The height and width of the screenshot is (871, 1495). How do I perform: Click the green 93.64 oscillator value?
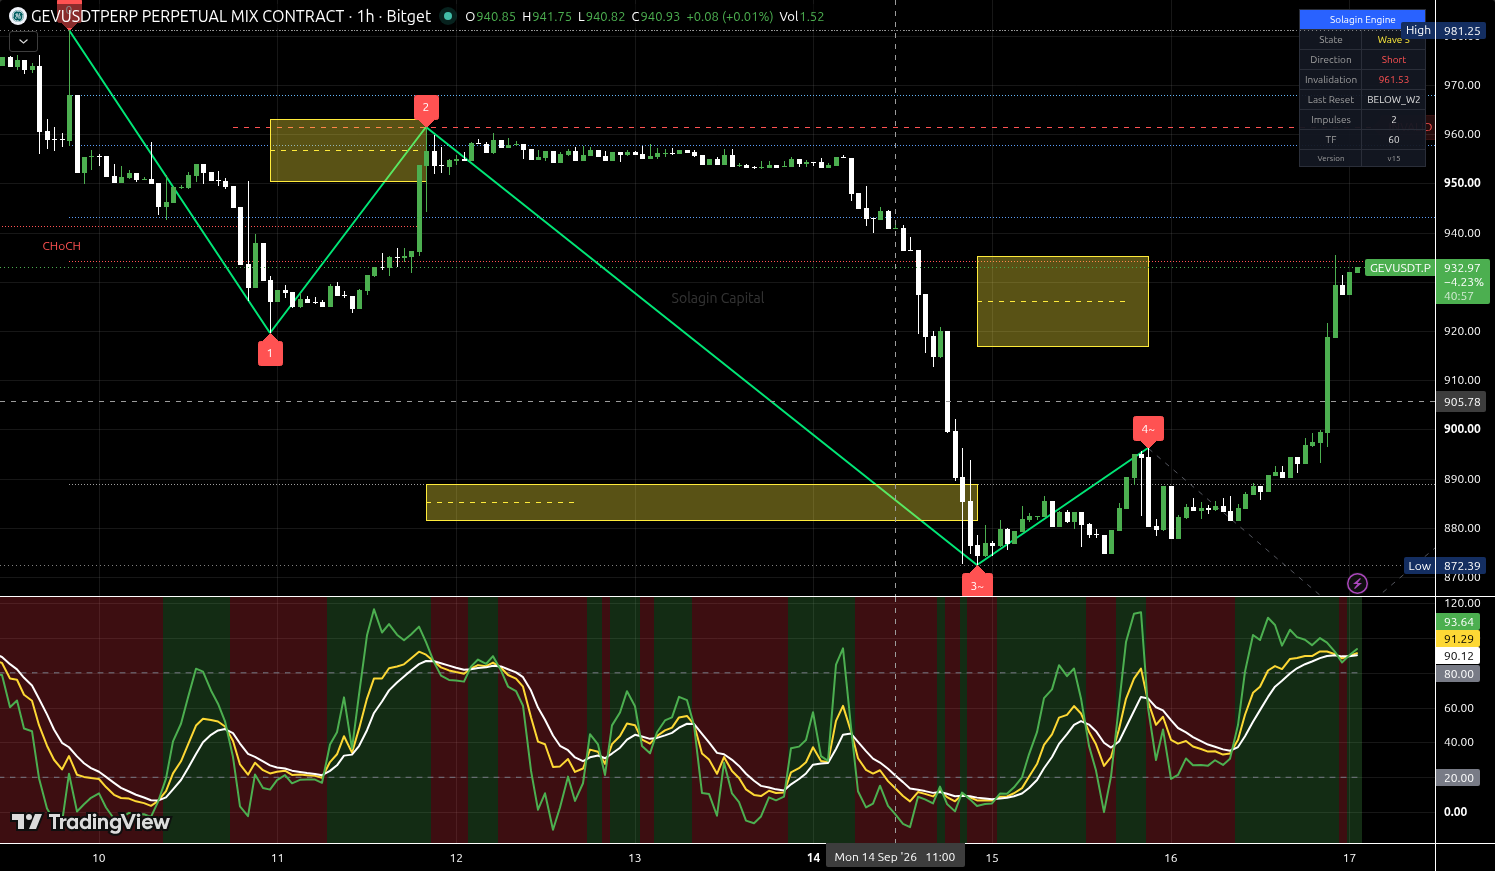1459,622
